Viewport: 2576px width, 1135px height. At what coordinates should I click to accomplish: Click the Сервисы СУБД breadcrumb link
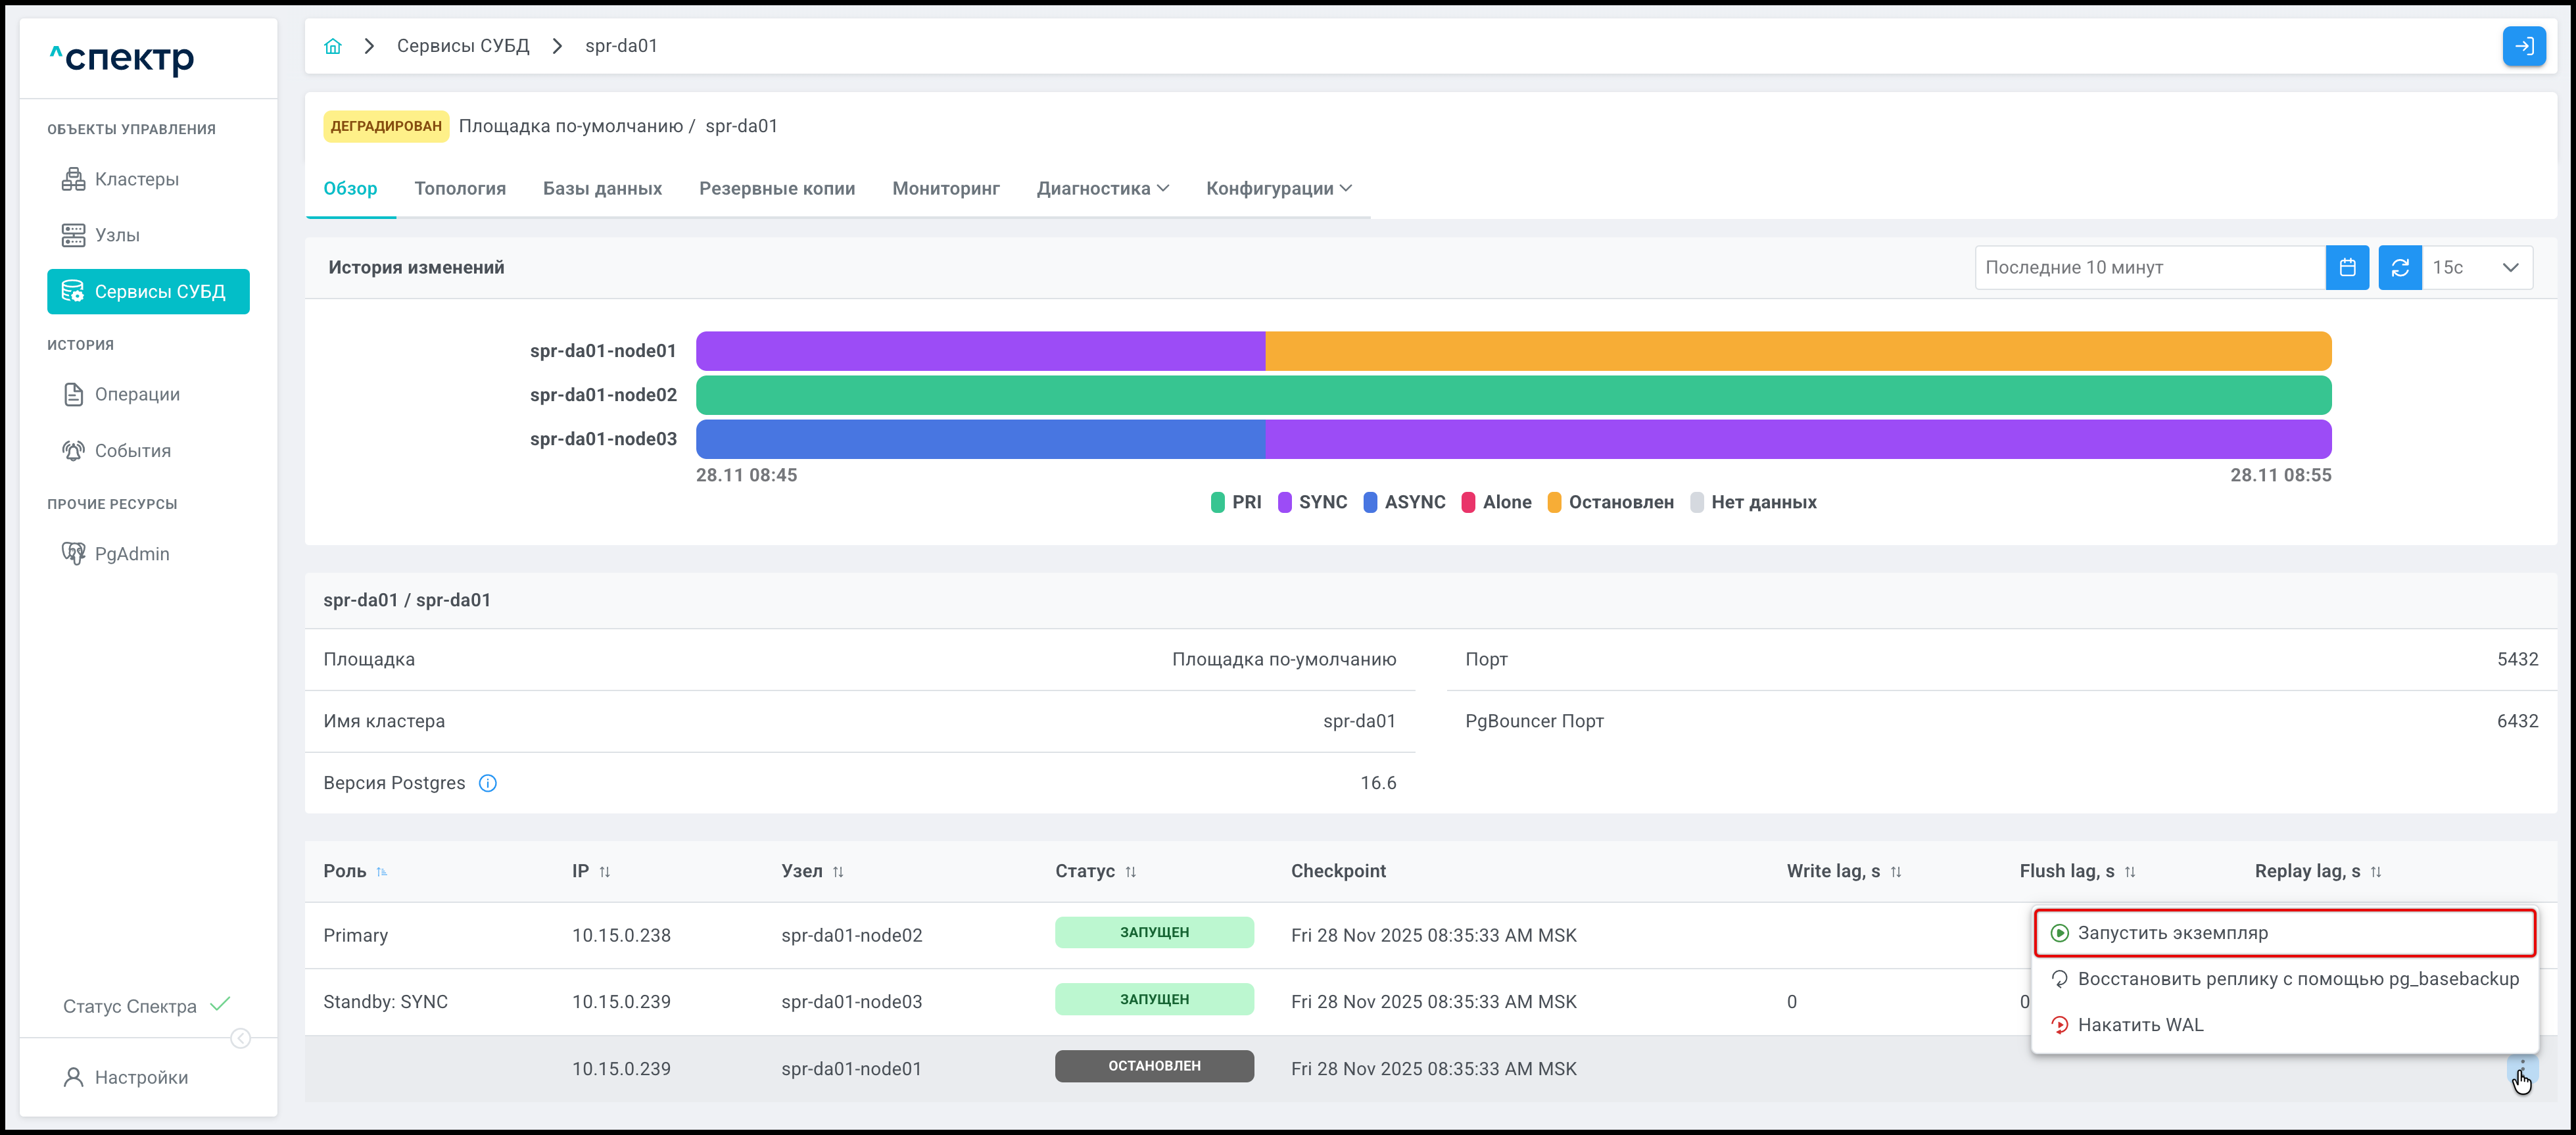pos(463,46)
